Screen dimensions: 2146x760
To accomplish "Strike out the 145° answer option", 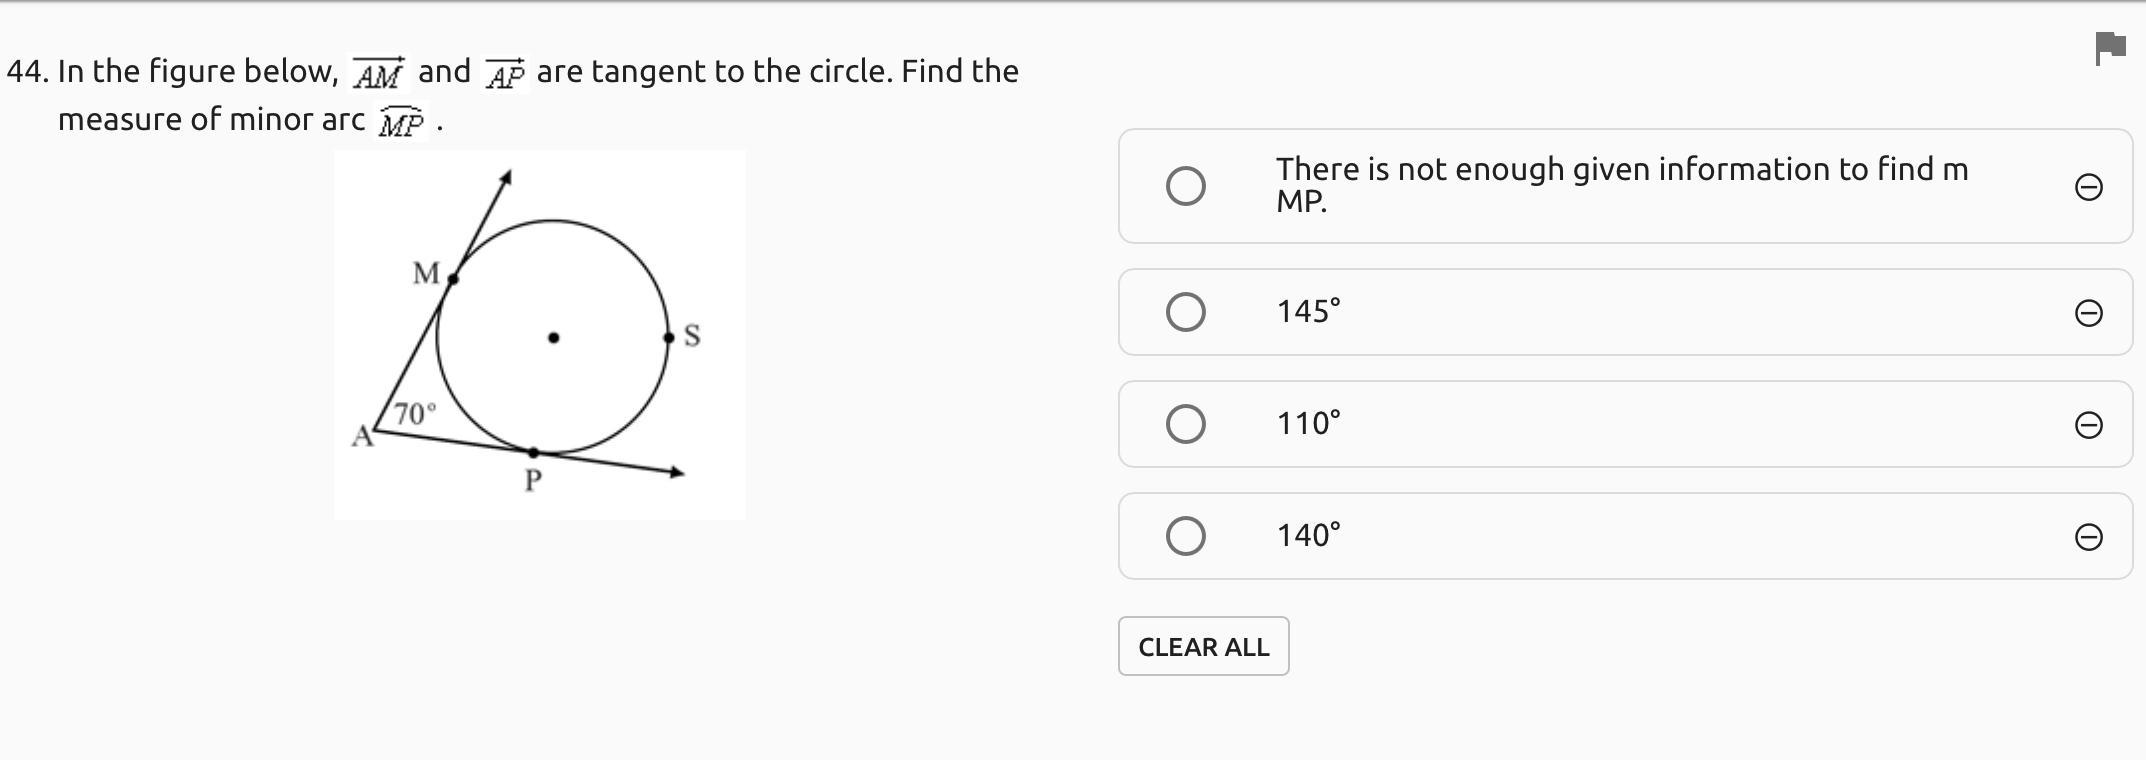I will click(2088, 313).
